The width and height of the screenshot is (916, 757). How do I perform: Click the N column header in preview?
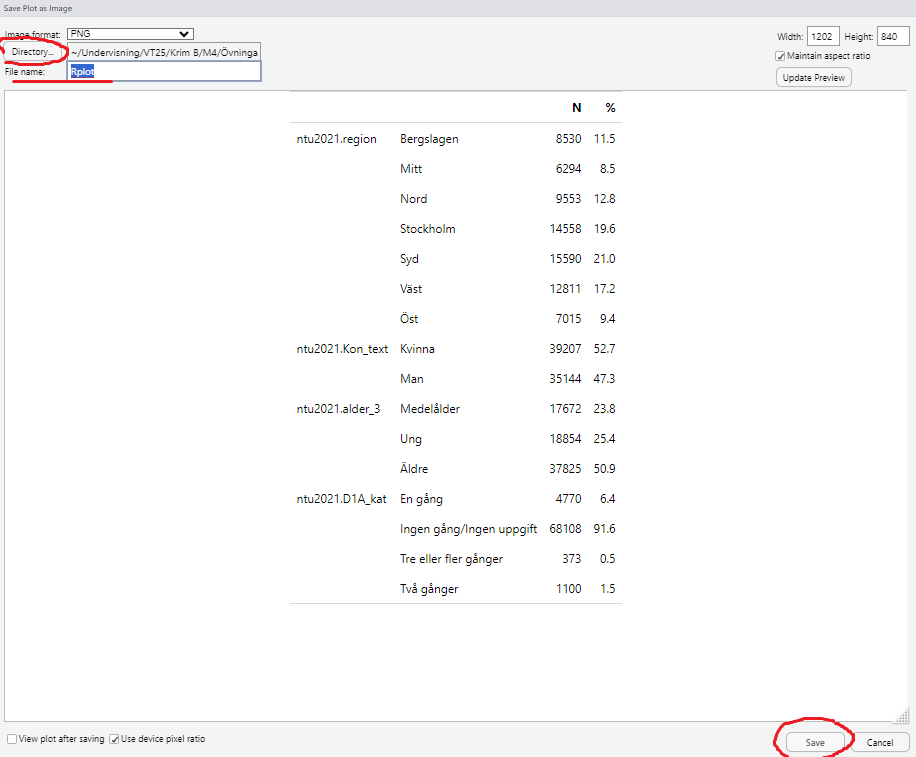tap(576, 108)
